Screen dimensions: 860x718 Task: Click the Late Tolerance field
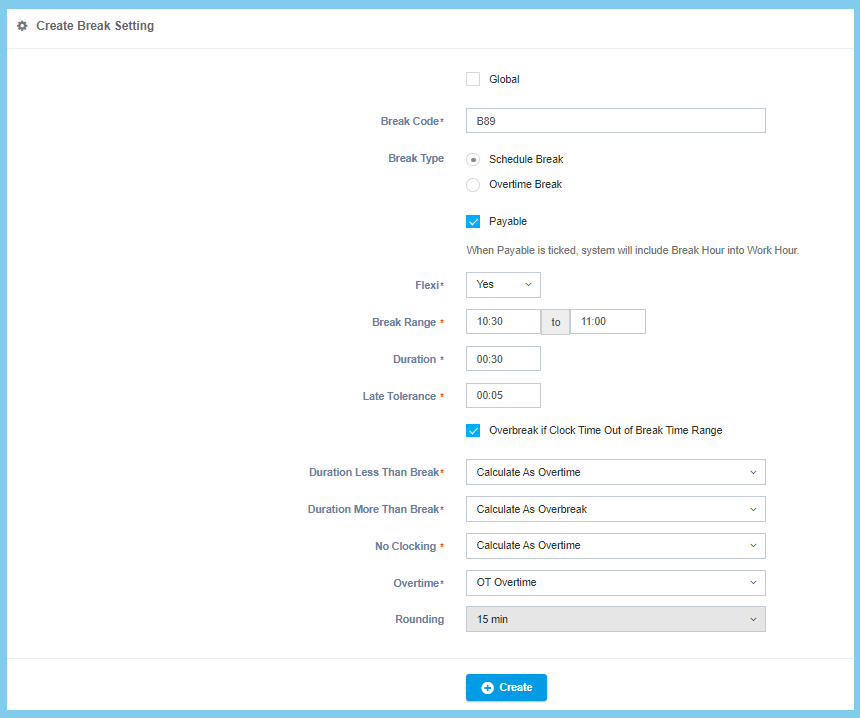(503, 396)
